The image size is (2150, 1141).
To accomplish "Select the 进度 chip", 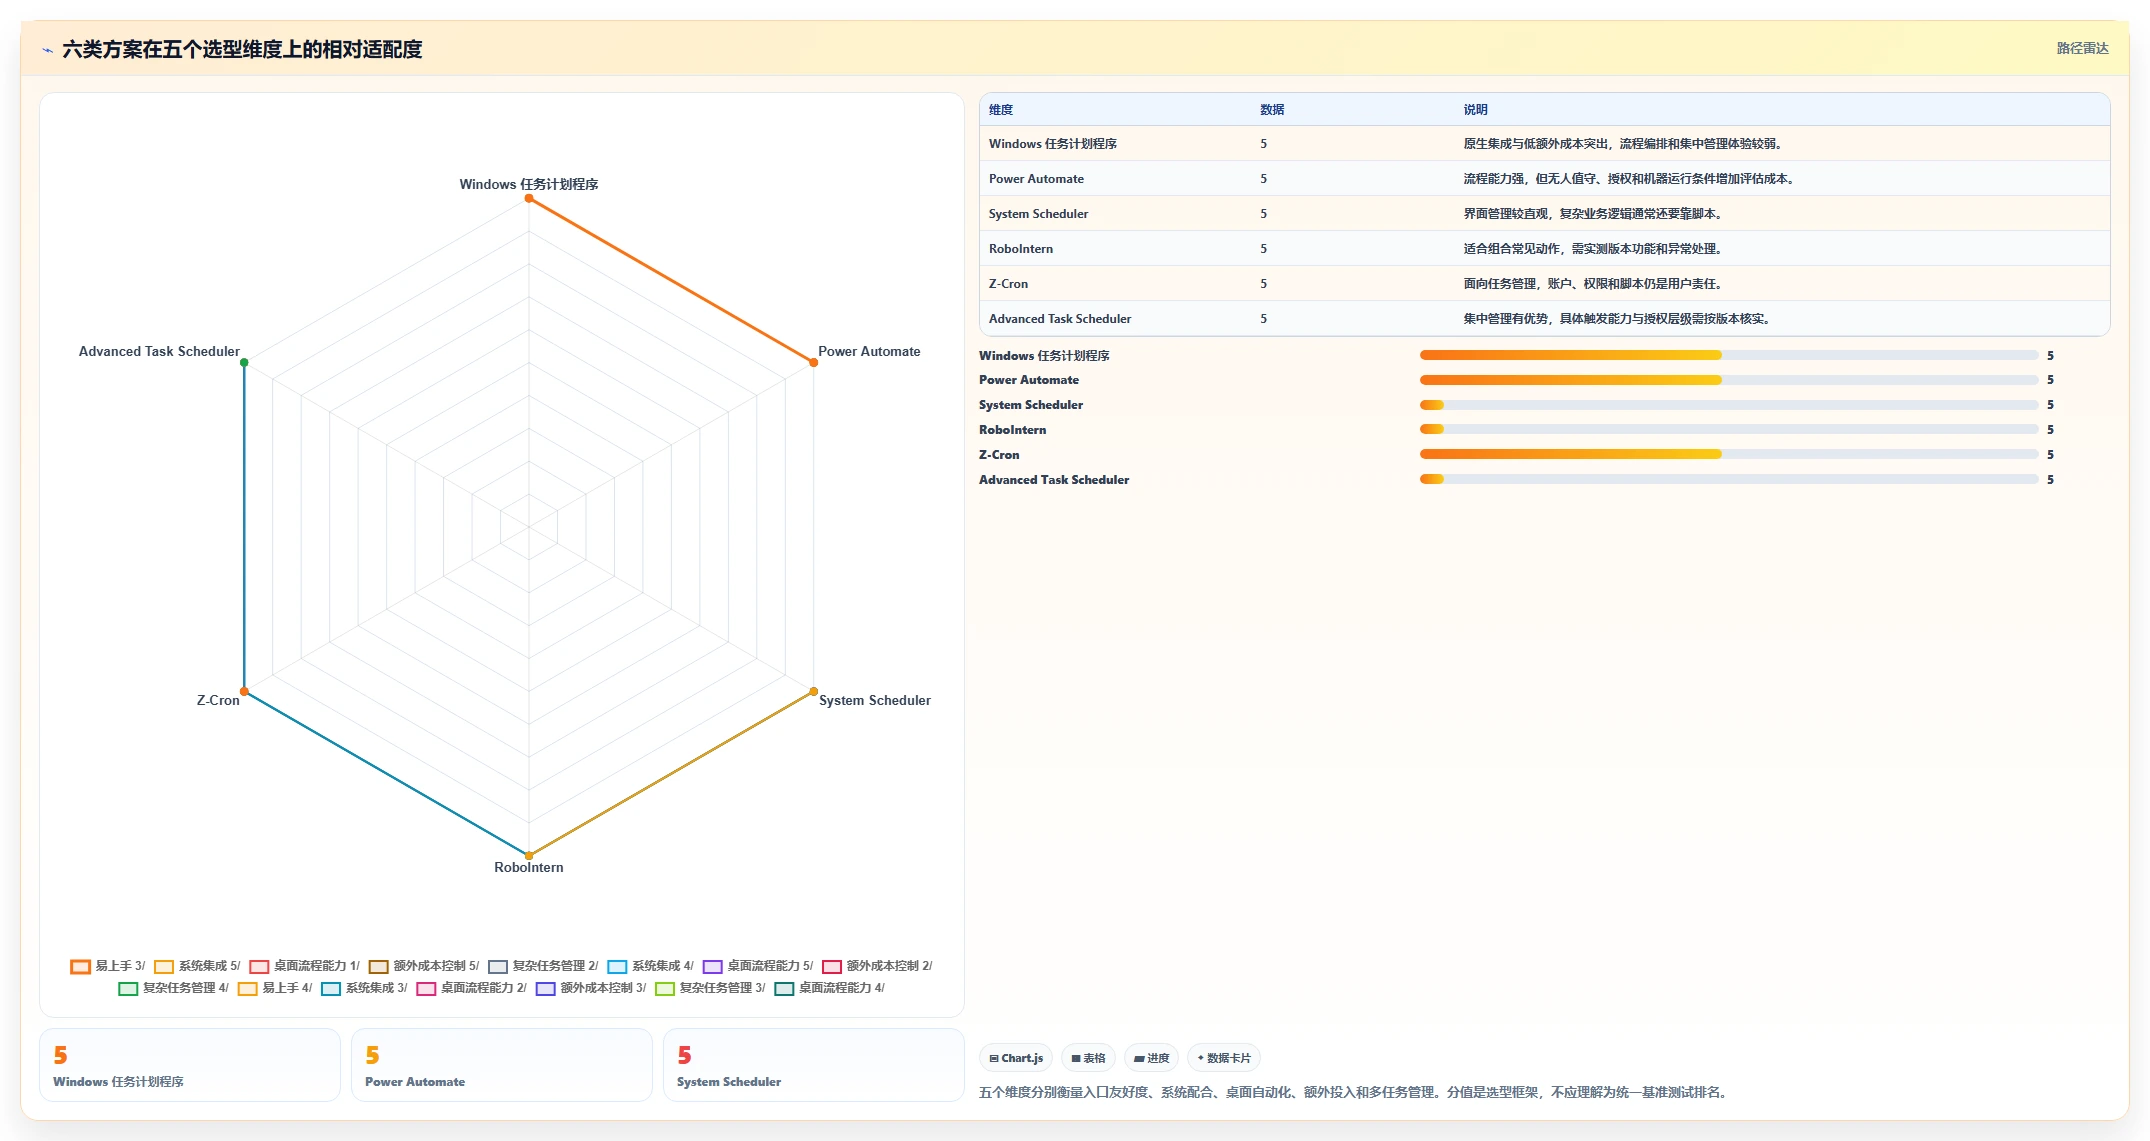I will (1151, 1058).
